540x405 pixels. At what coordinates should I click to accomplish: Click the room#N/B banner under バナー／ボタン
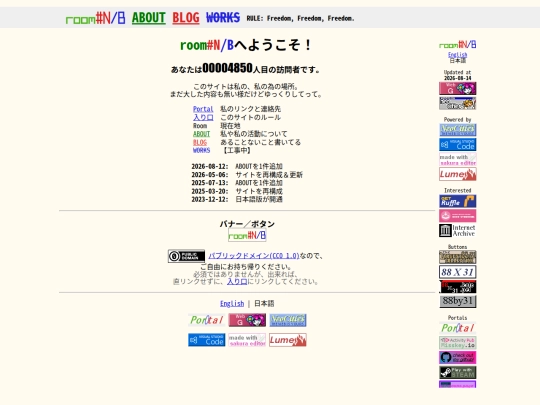point(247,236)
